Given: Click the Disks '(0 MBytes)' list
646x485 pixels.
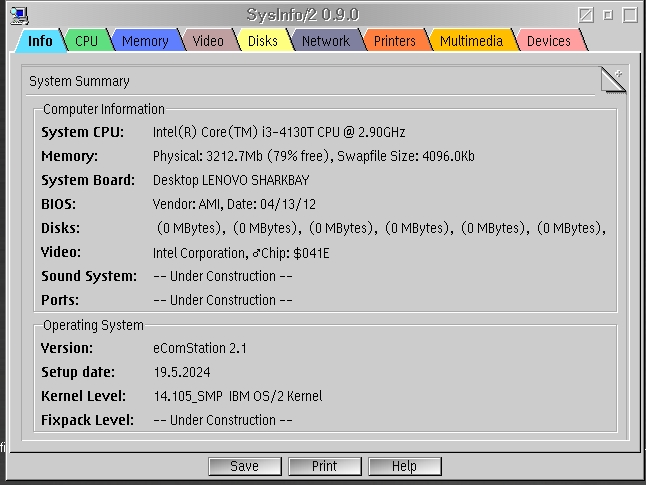Looking at the screenshot, I should tap(382, 228).
